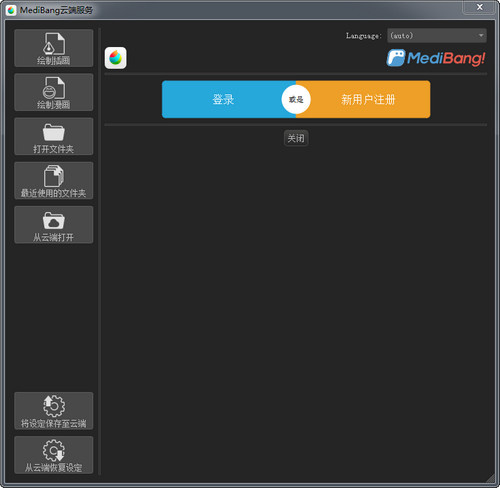Click the colorful MediBang Paint app icon
This screenshot has width=500, height=488.
click(115, 58)
